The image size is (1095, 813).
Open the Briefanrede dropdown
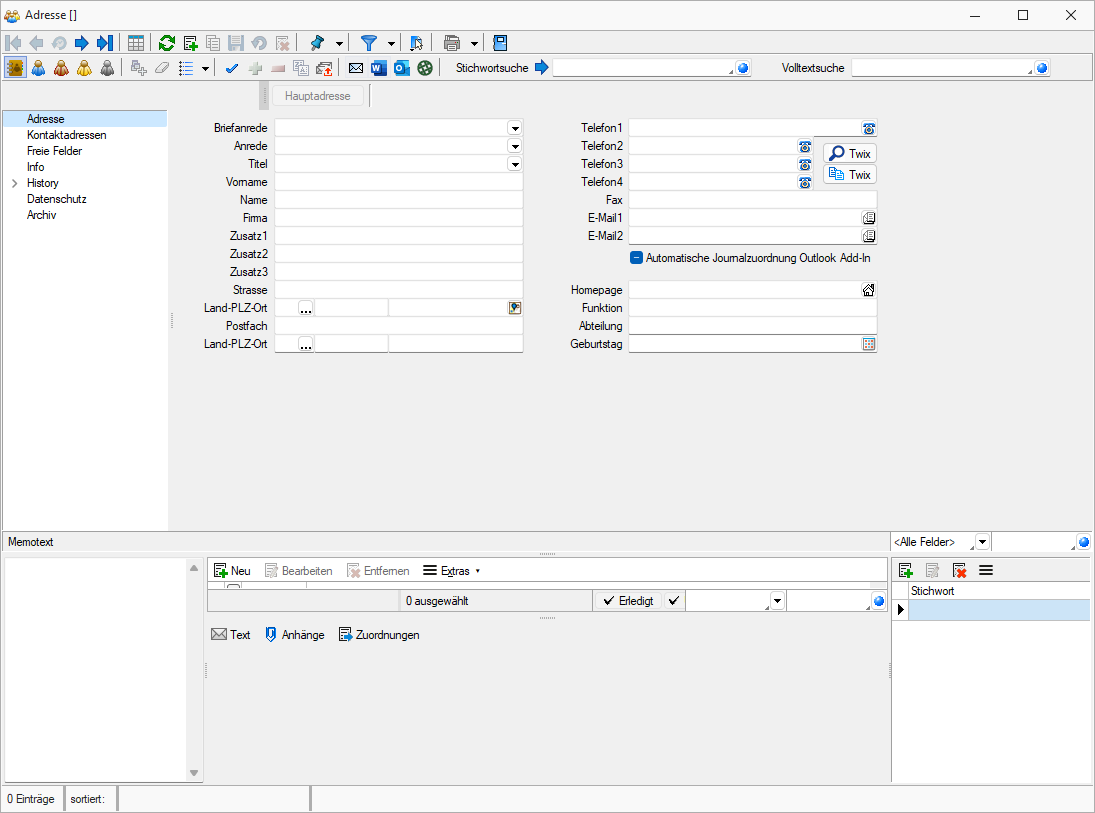pyautogui.click(x=515, y=128)
